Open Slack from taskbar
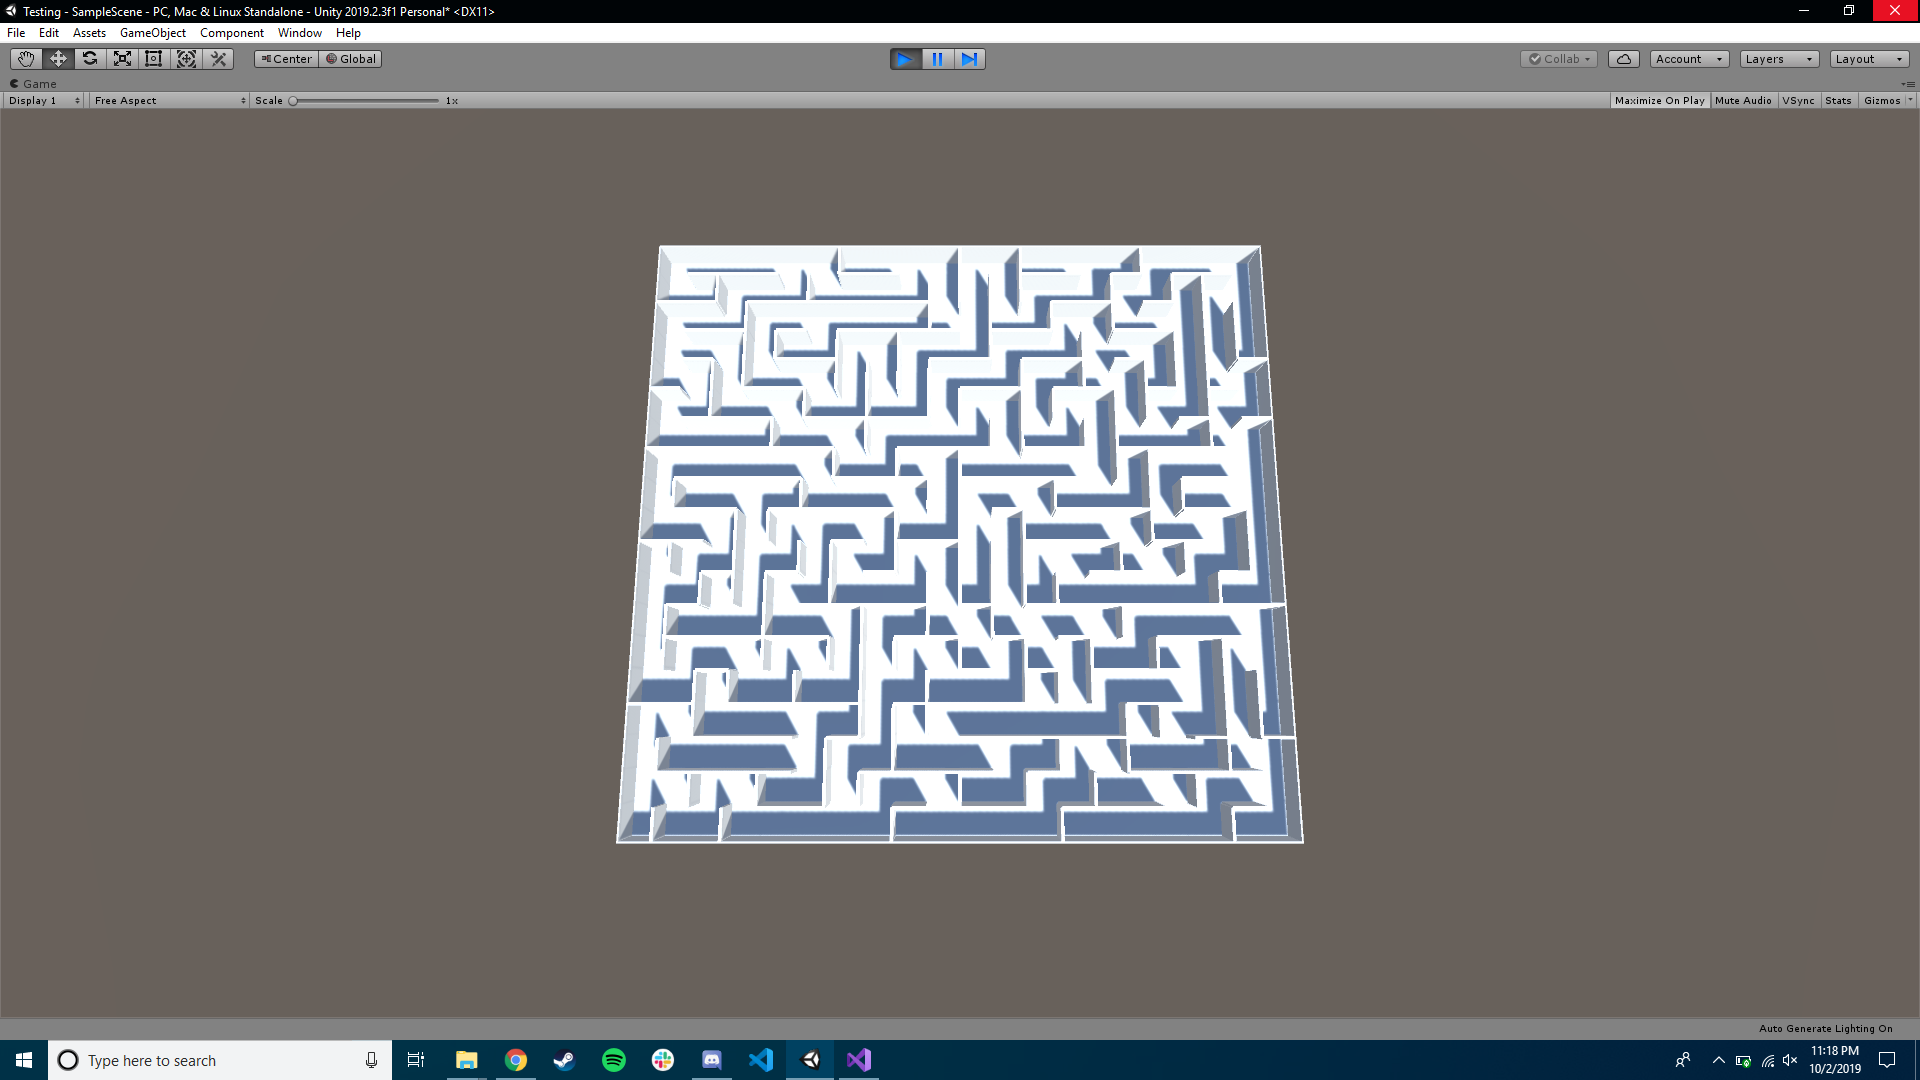Viewport: 1920px width, 1080px height. (x=663, y=1060)
